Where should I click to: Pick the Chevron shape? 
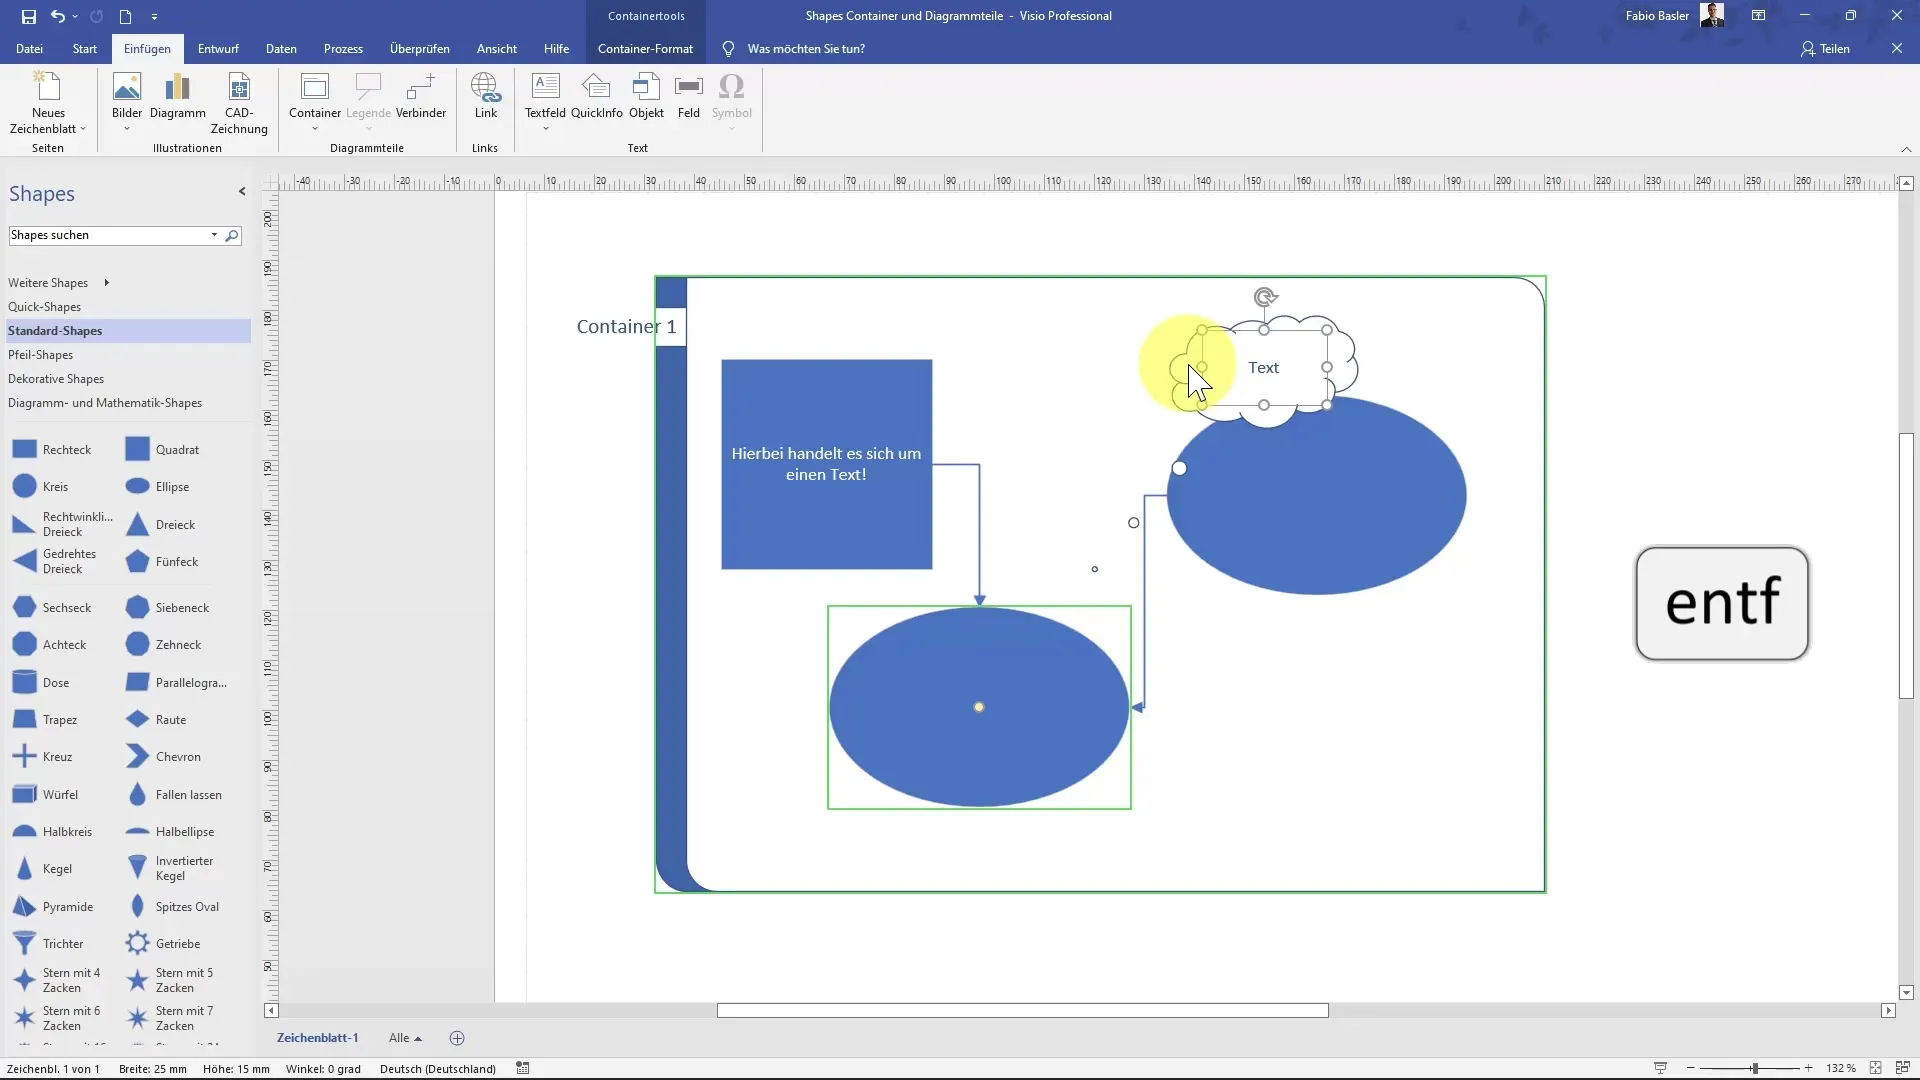point(163,757)
